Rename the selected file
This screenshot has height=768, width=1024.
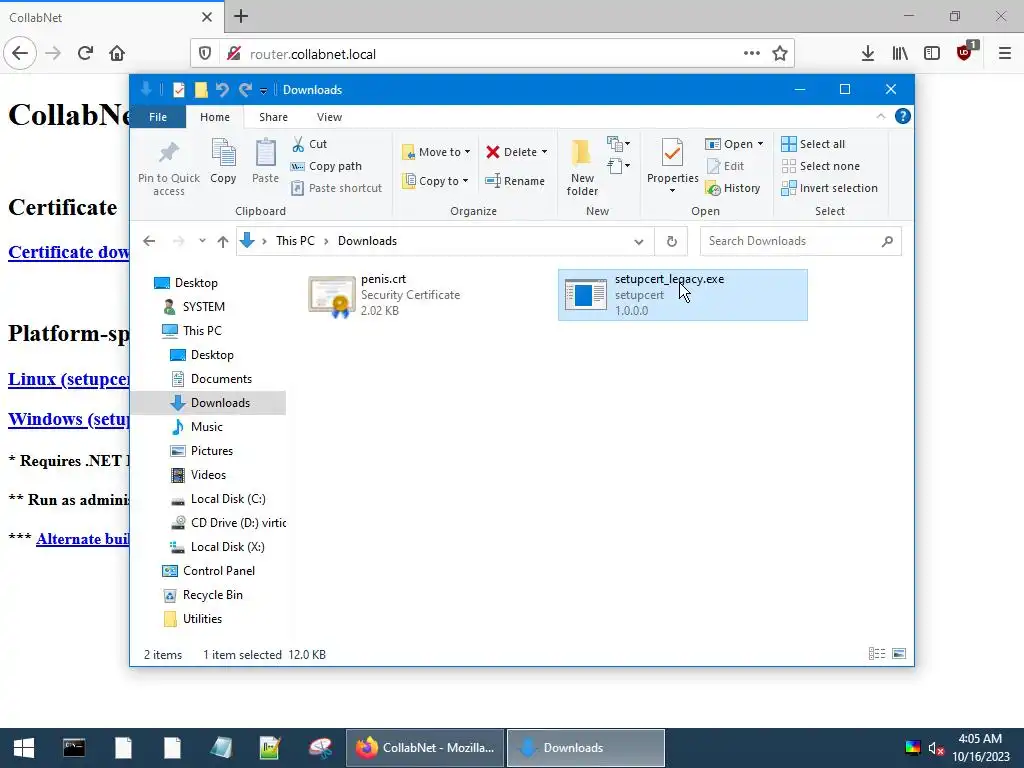[x=515, y=181]
